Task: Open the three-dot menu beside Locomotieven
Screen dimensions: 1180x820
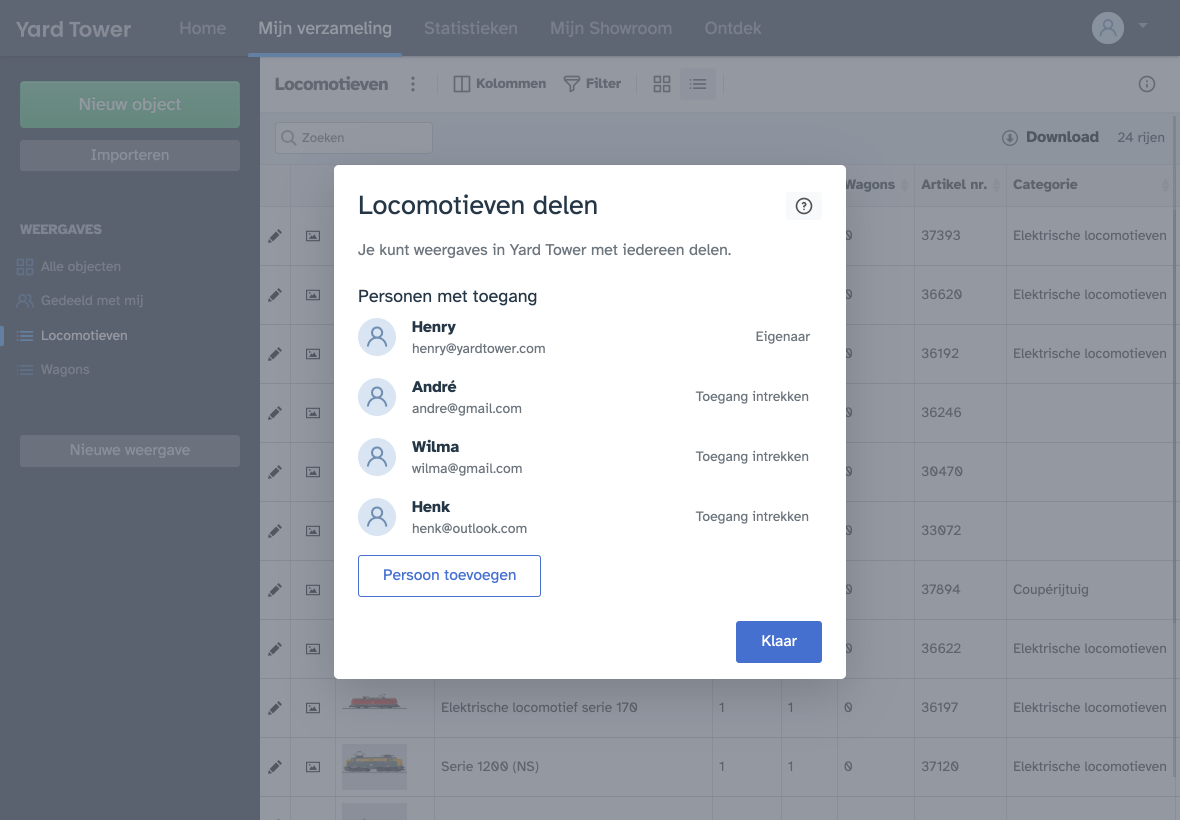Action: tap(413, 84)
